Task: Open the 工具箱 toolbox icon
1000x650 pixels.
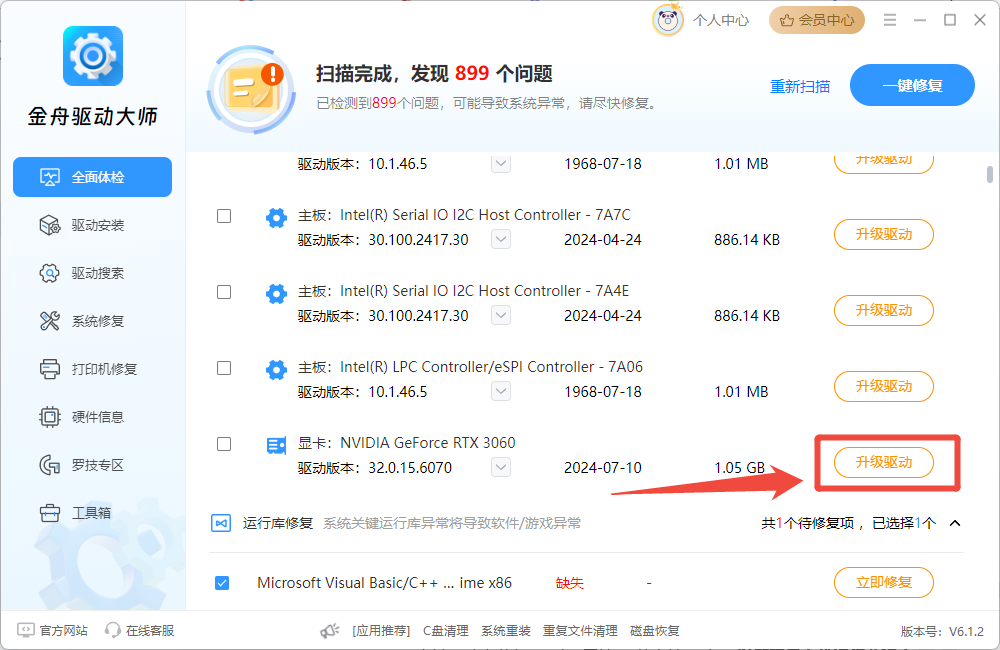Action: point(50,512)
